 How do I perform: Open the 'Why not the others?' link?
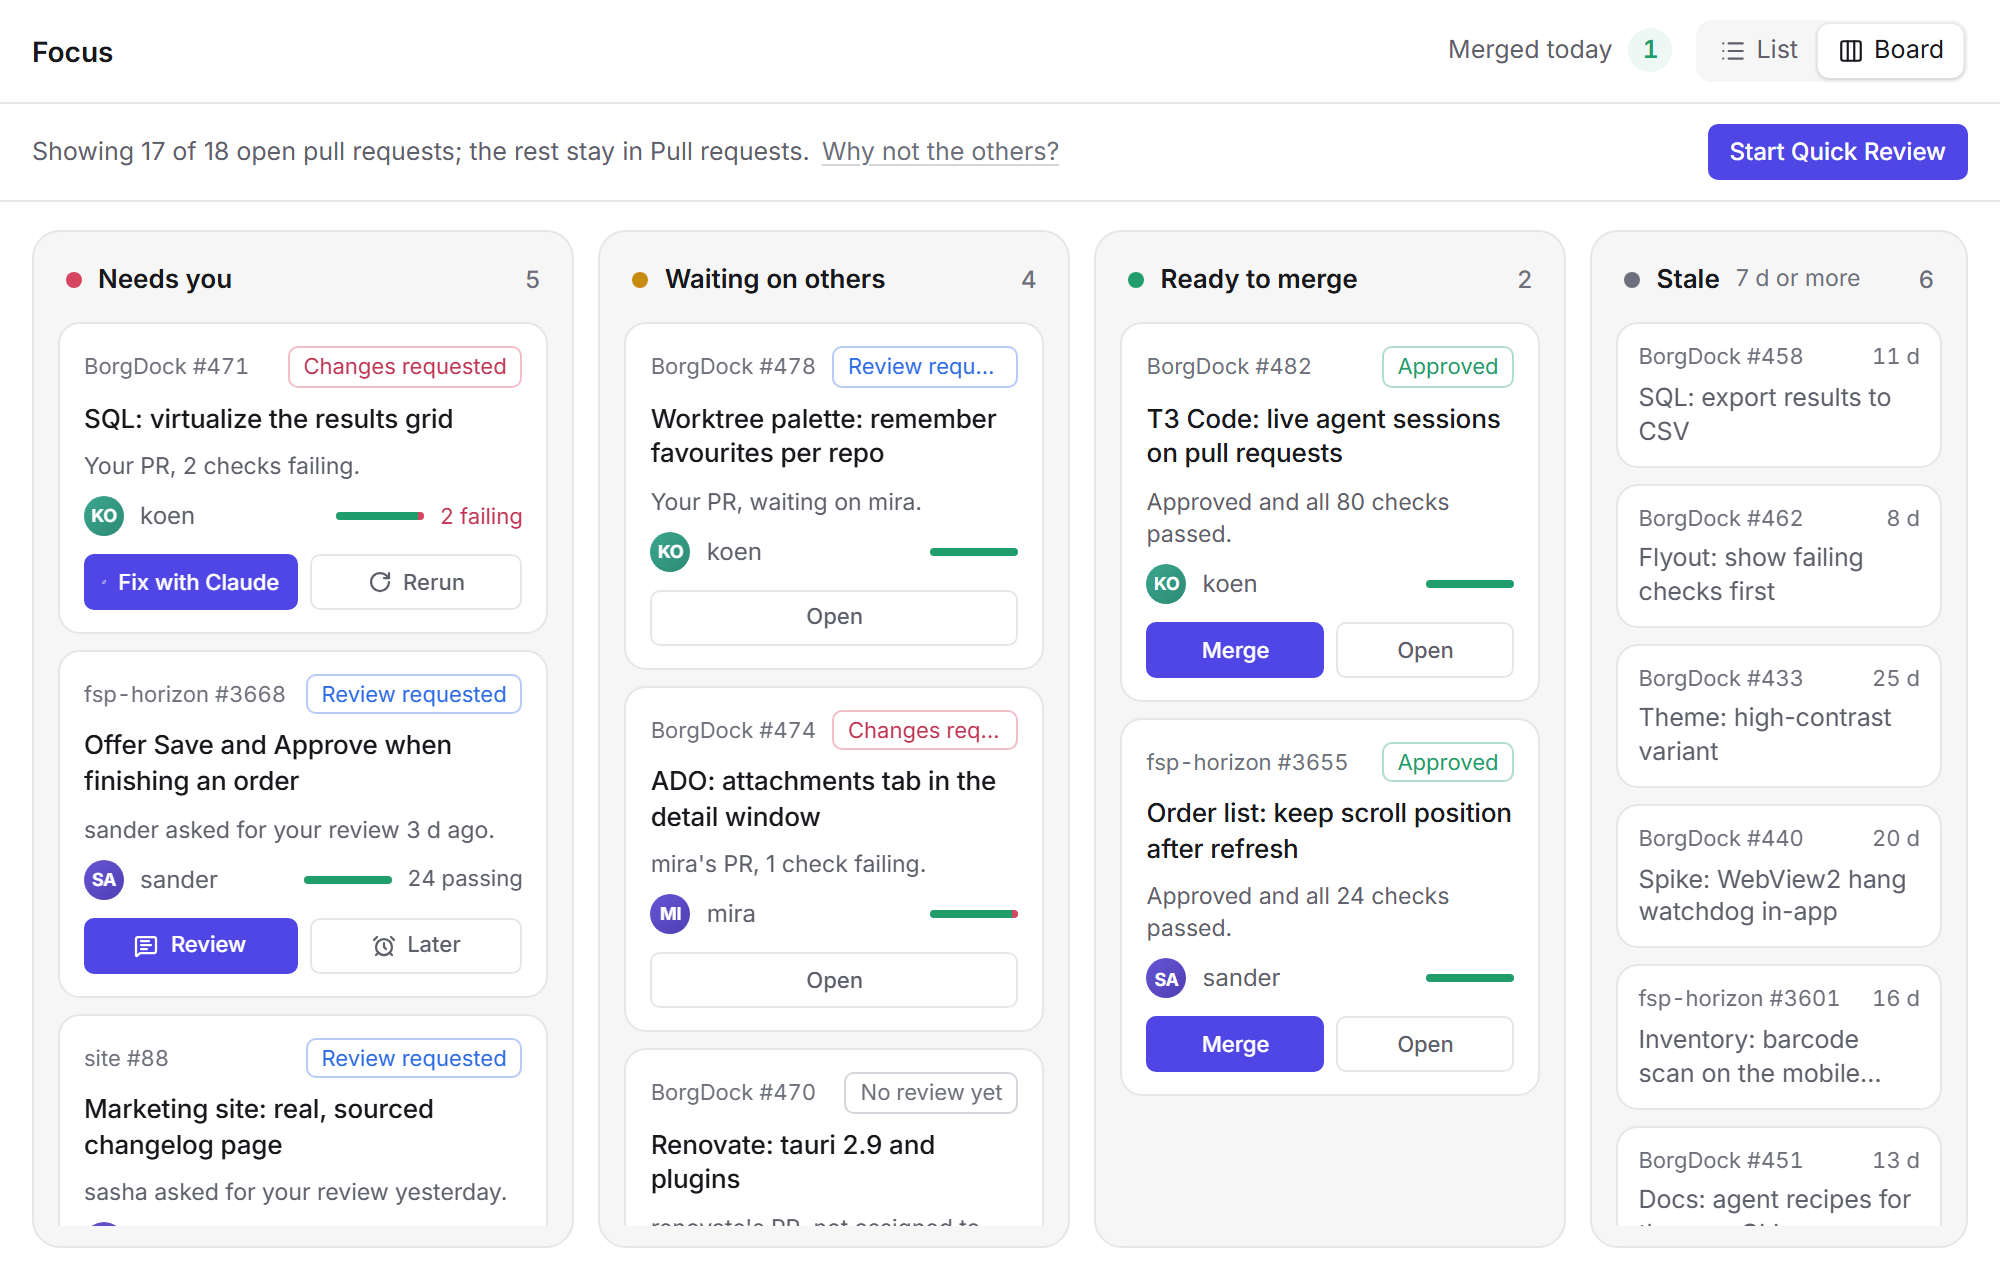click(x=940, y=152)
